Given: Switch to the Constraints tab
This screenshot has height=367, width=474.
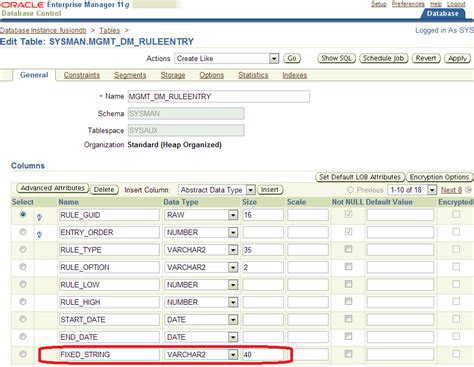Looking at the screenshot, I should pyautogui.click(x=82, y=75).
